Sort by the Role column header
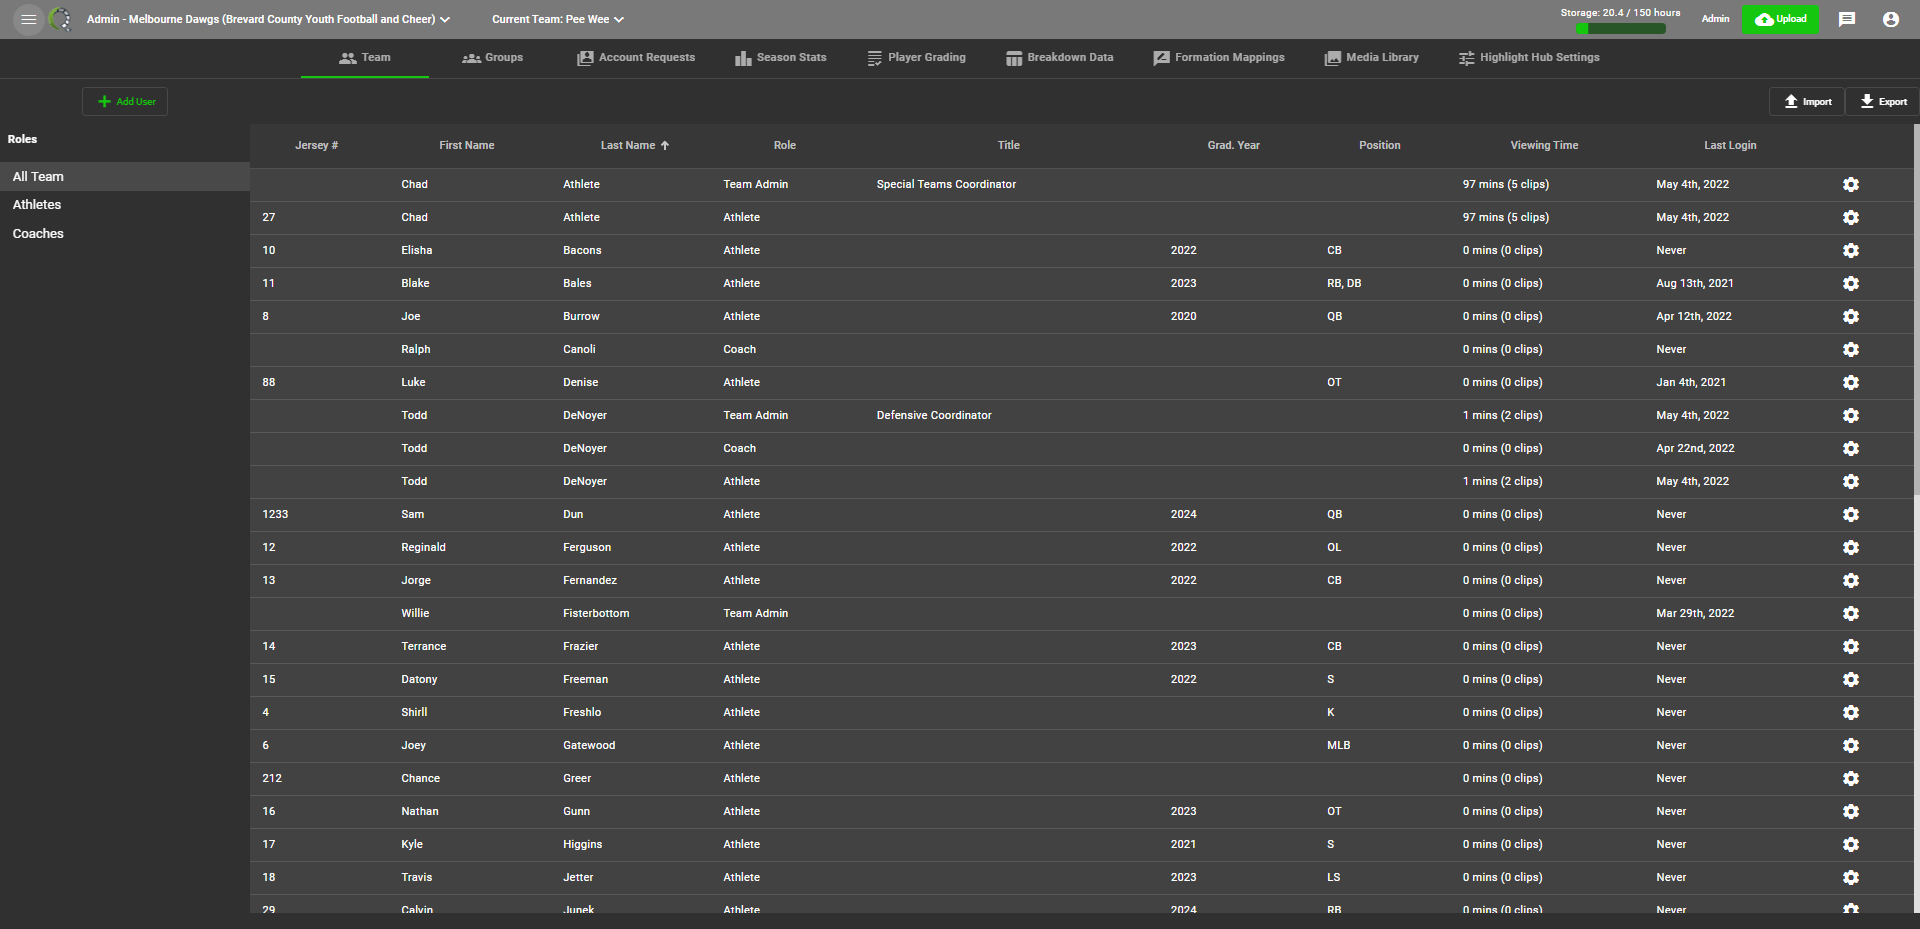Viewport: 1920px width, 929px height. click(785, 145)
